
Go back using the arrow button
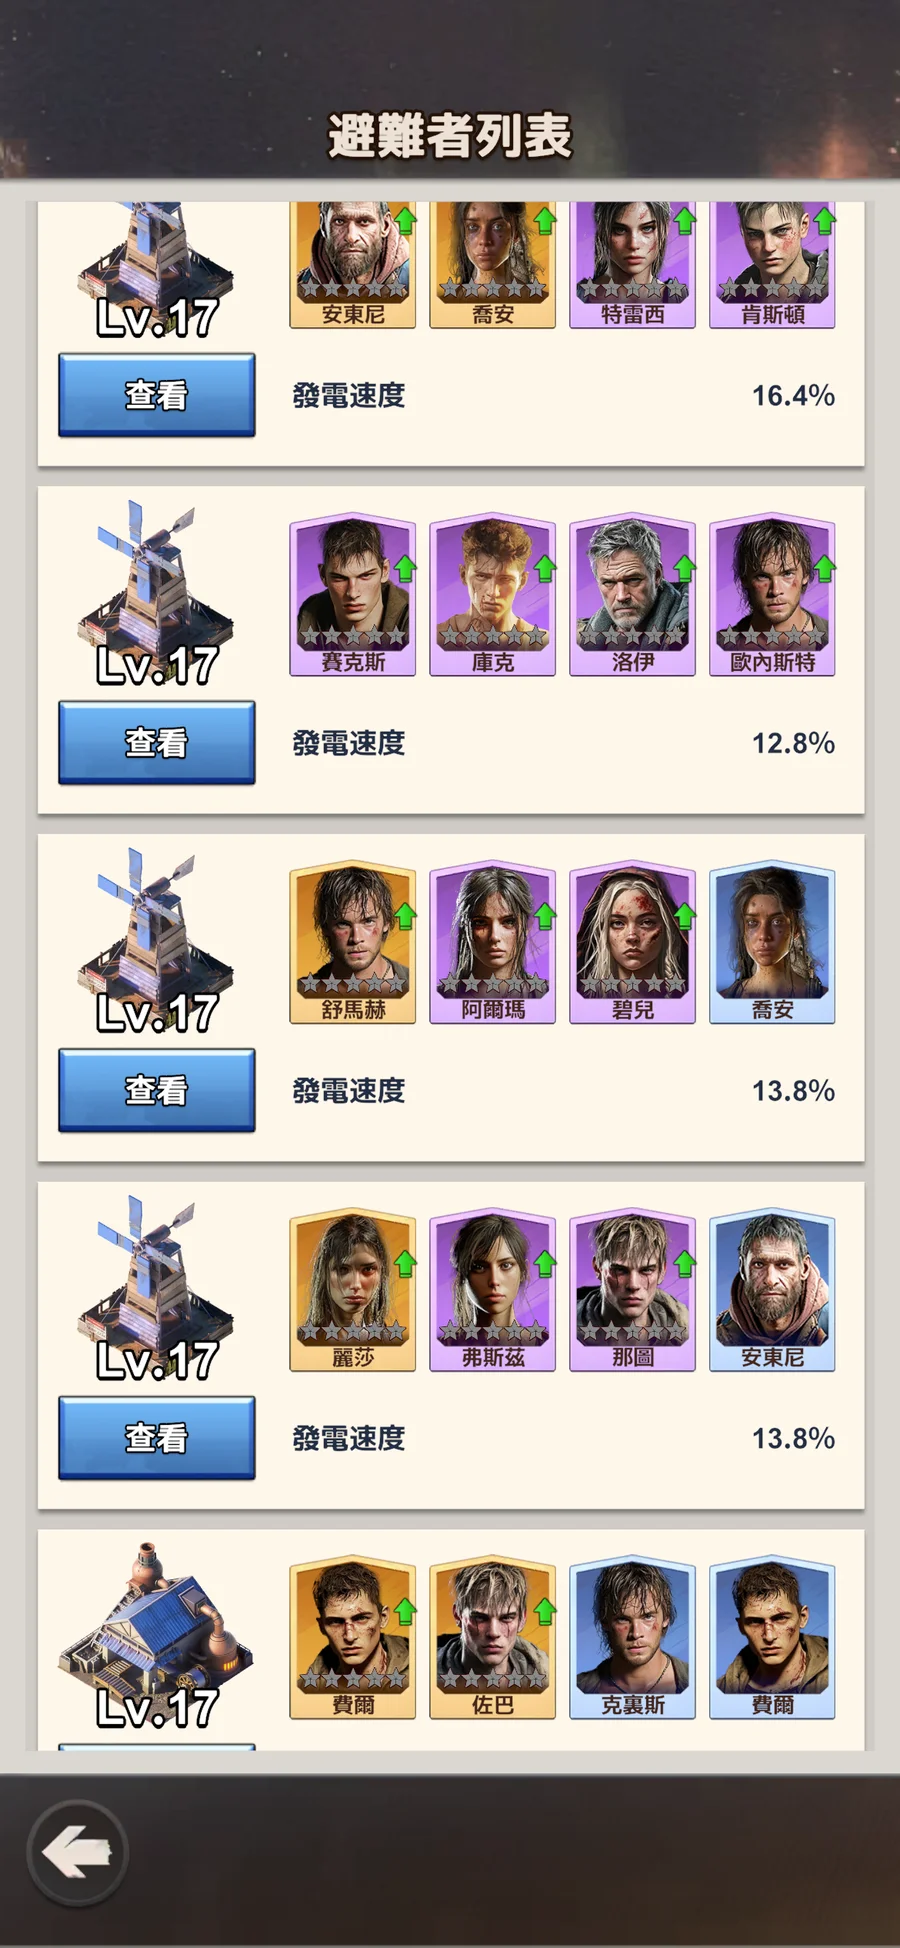click(x=77, y=1852)
